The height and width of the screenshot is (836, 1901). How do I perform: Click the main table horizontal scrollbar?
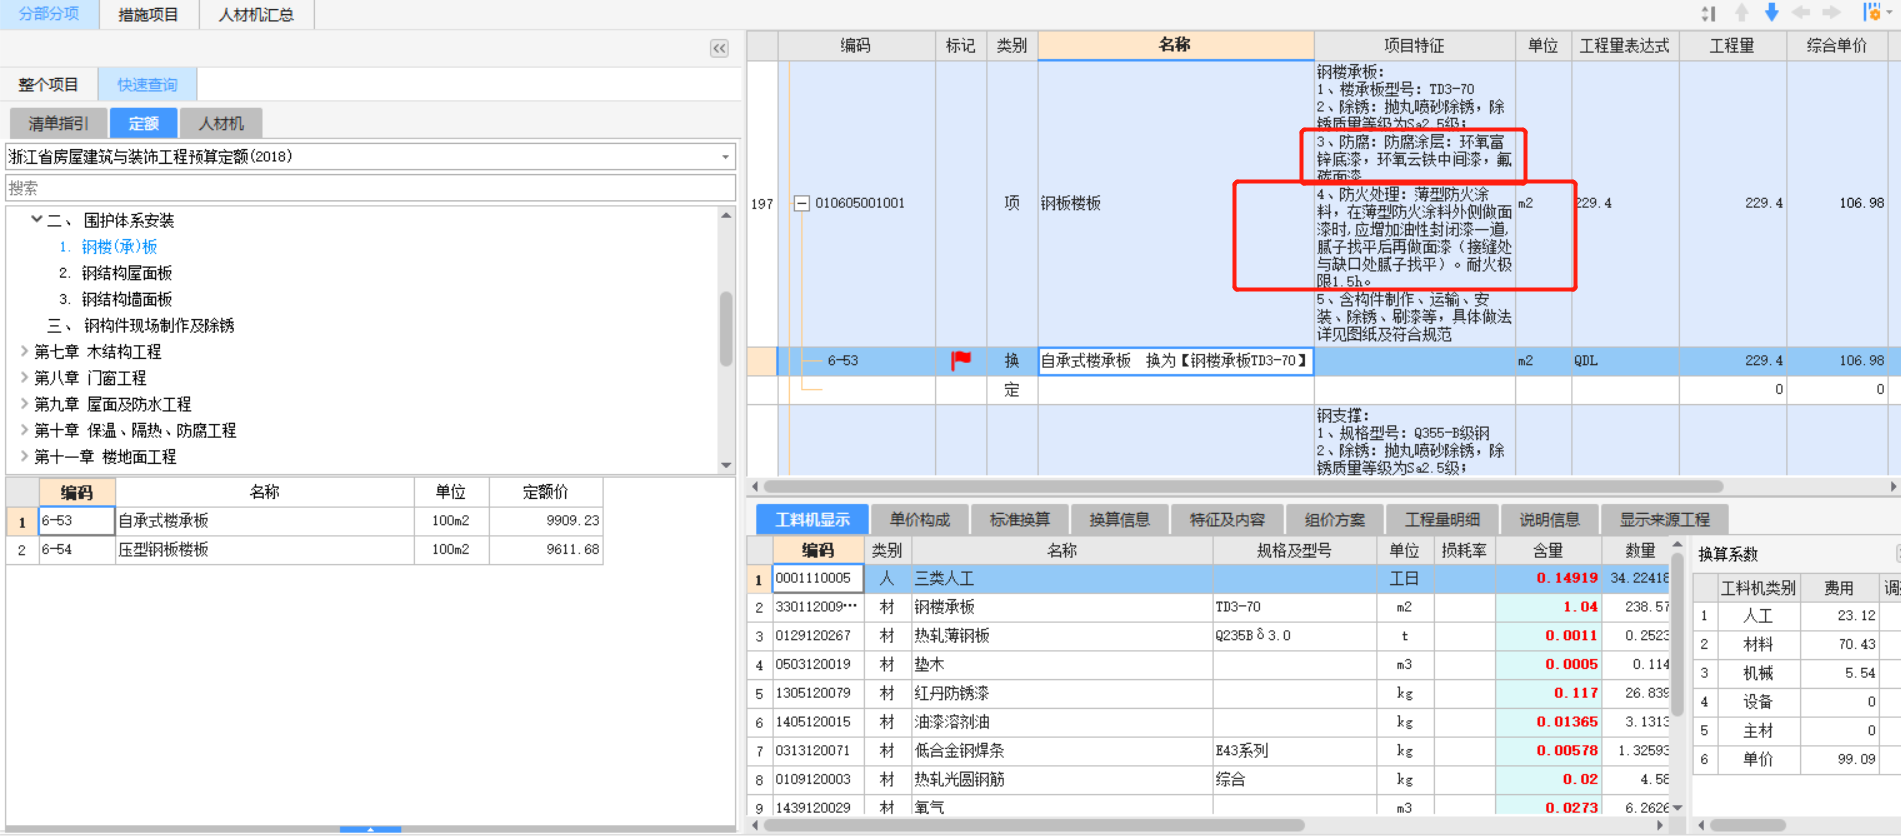pos(1243,487)
